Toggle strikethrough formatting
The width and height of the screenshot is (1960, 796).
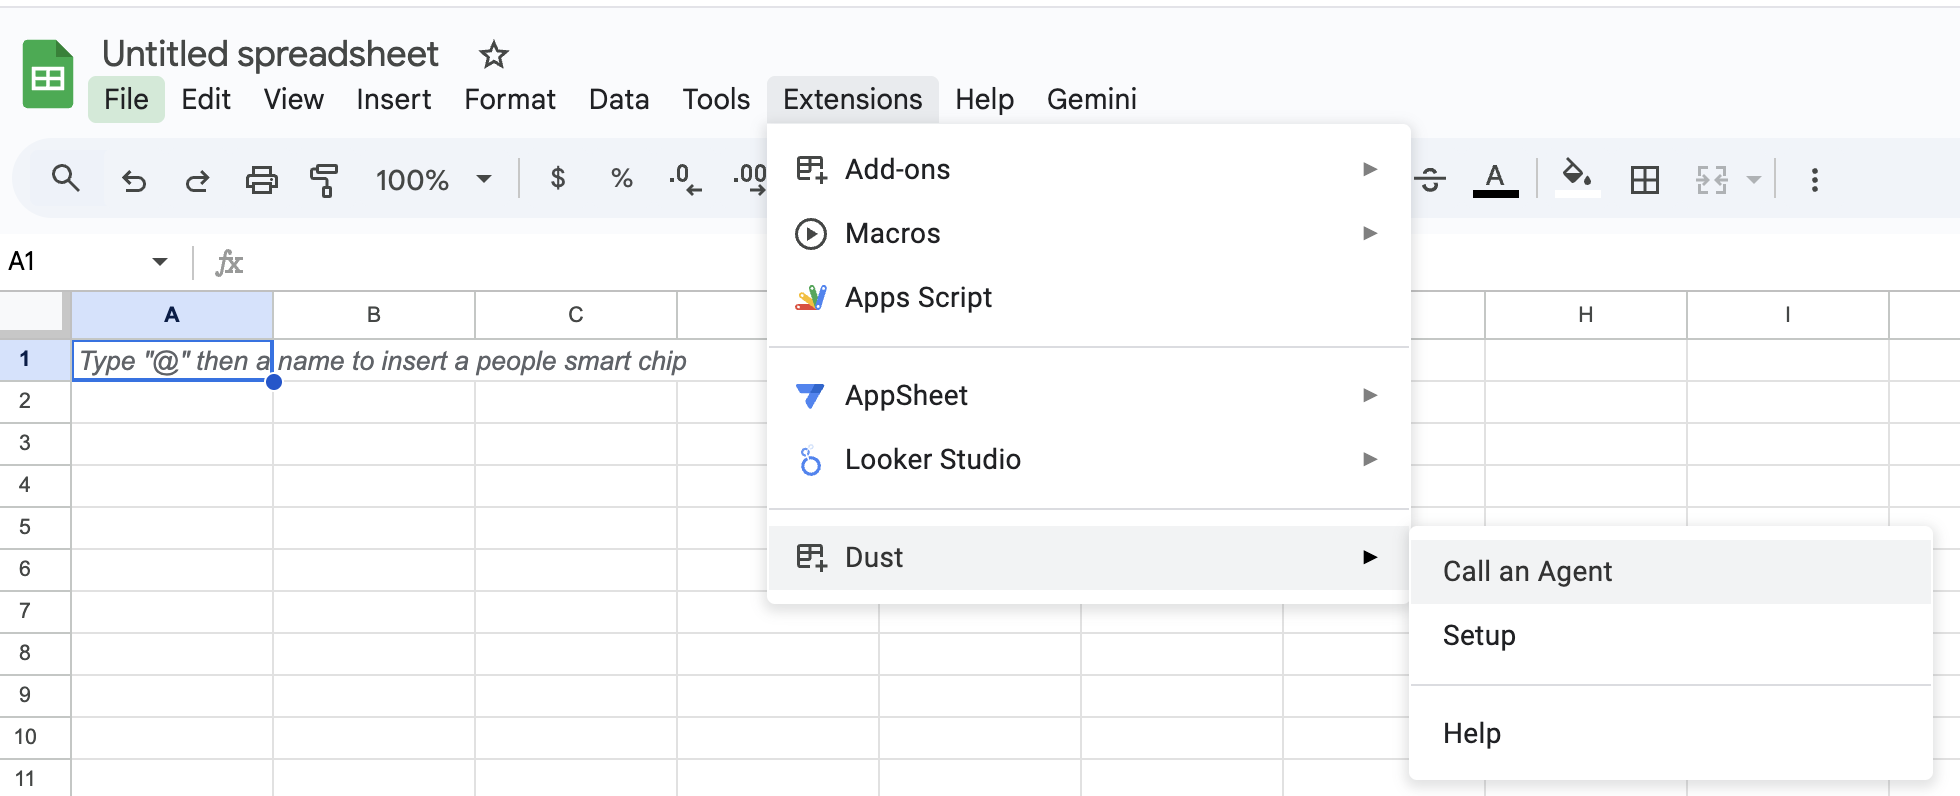tap(1431, 180)
